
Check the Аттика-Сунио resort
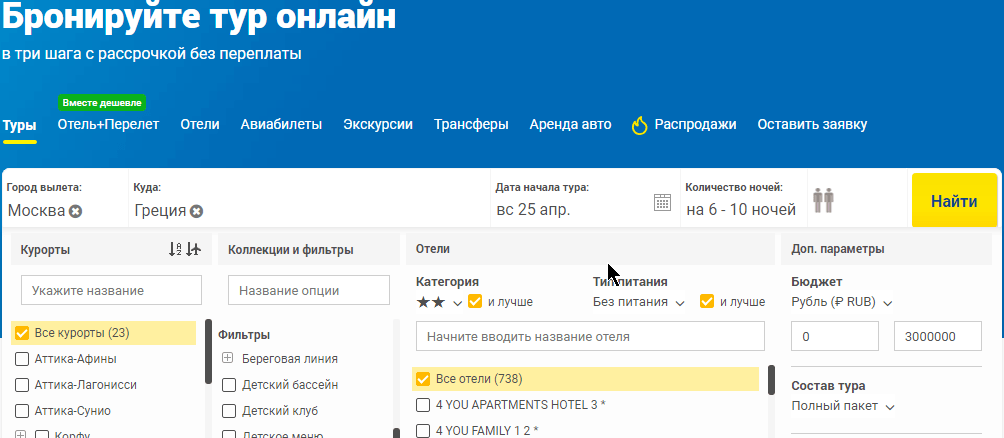click(22, 410)
